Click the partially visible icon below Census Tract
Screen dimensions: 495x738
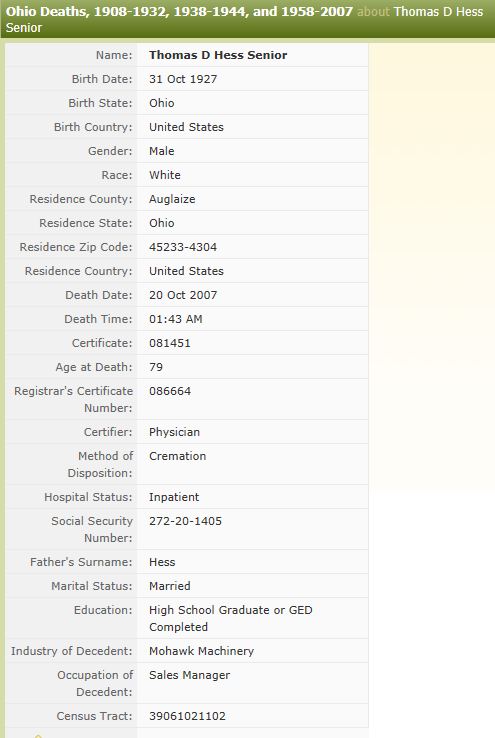pos(39,736)
